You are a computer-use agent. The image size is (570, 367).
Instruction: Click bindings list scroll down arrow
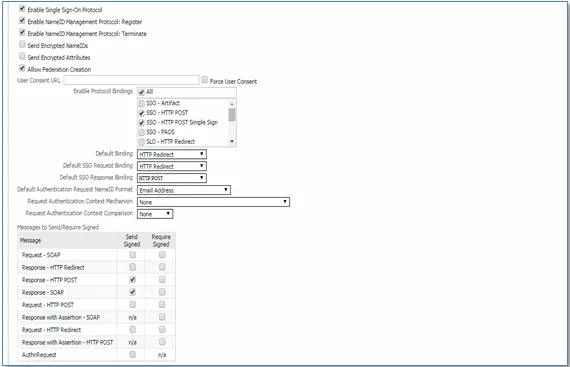coord(232,142)
